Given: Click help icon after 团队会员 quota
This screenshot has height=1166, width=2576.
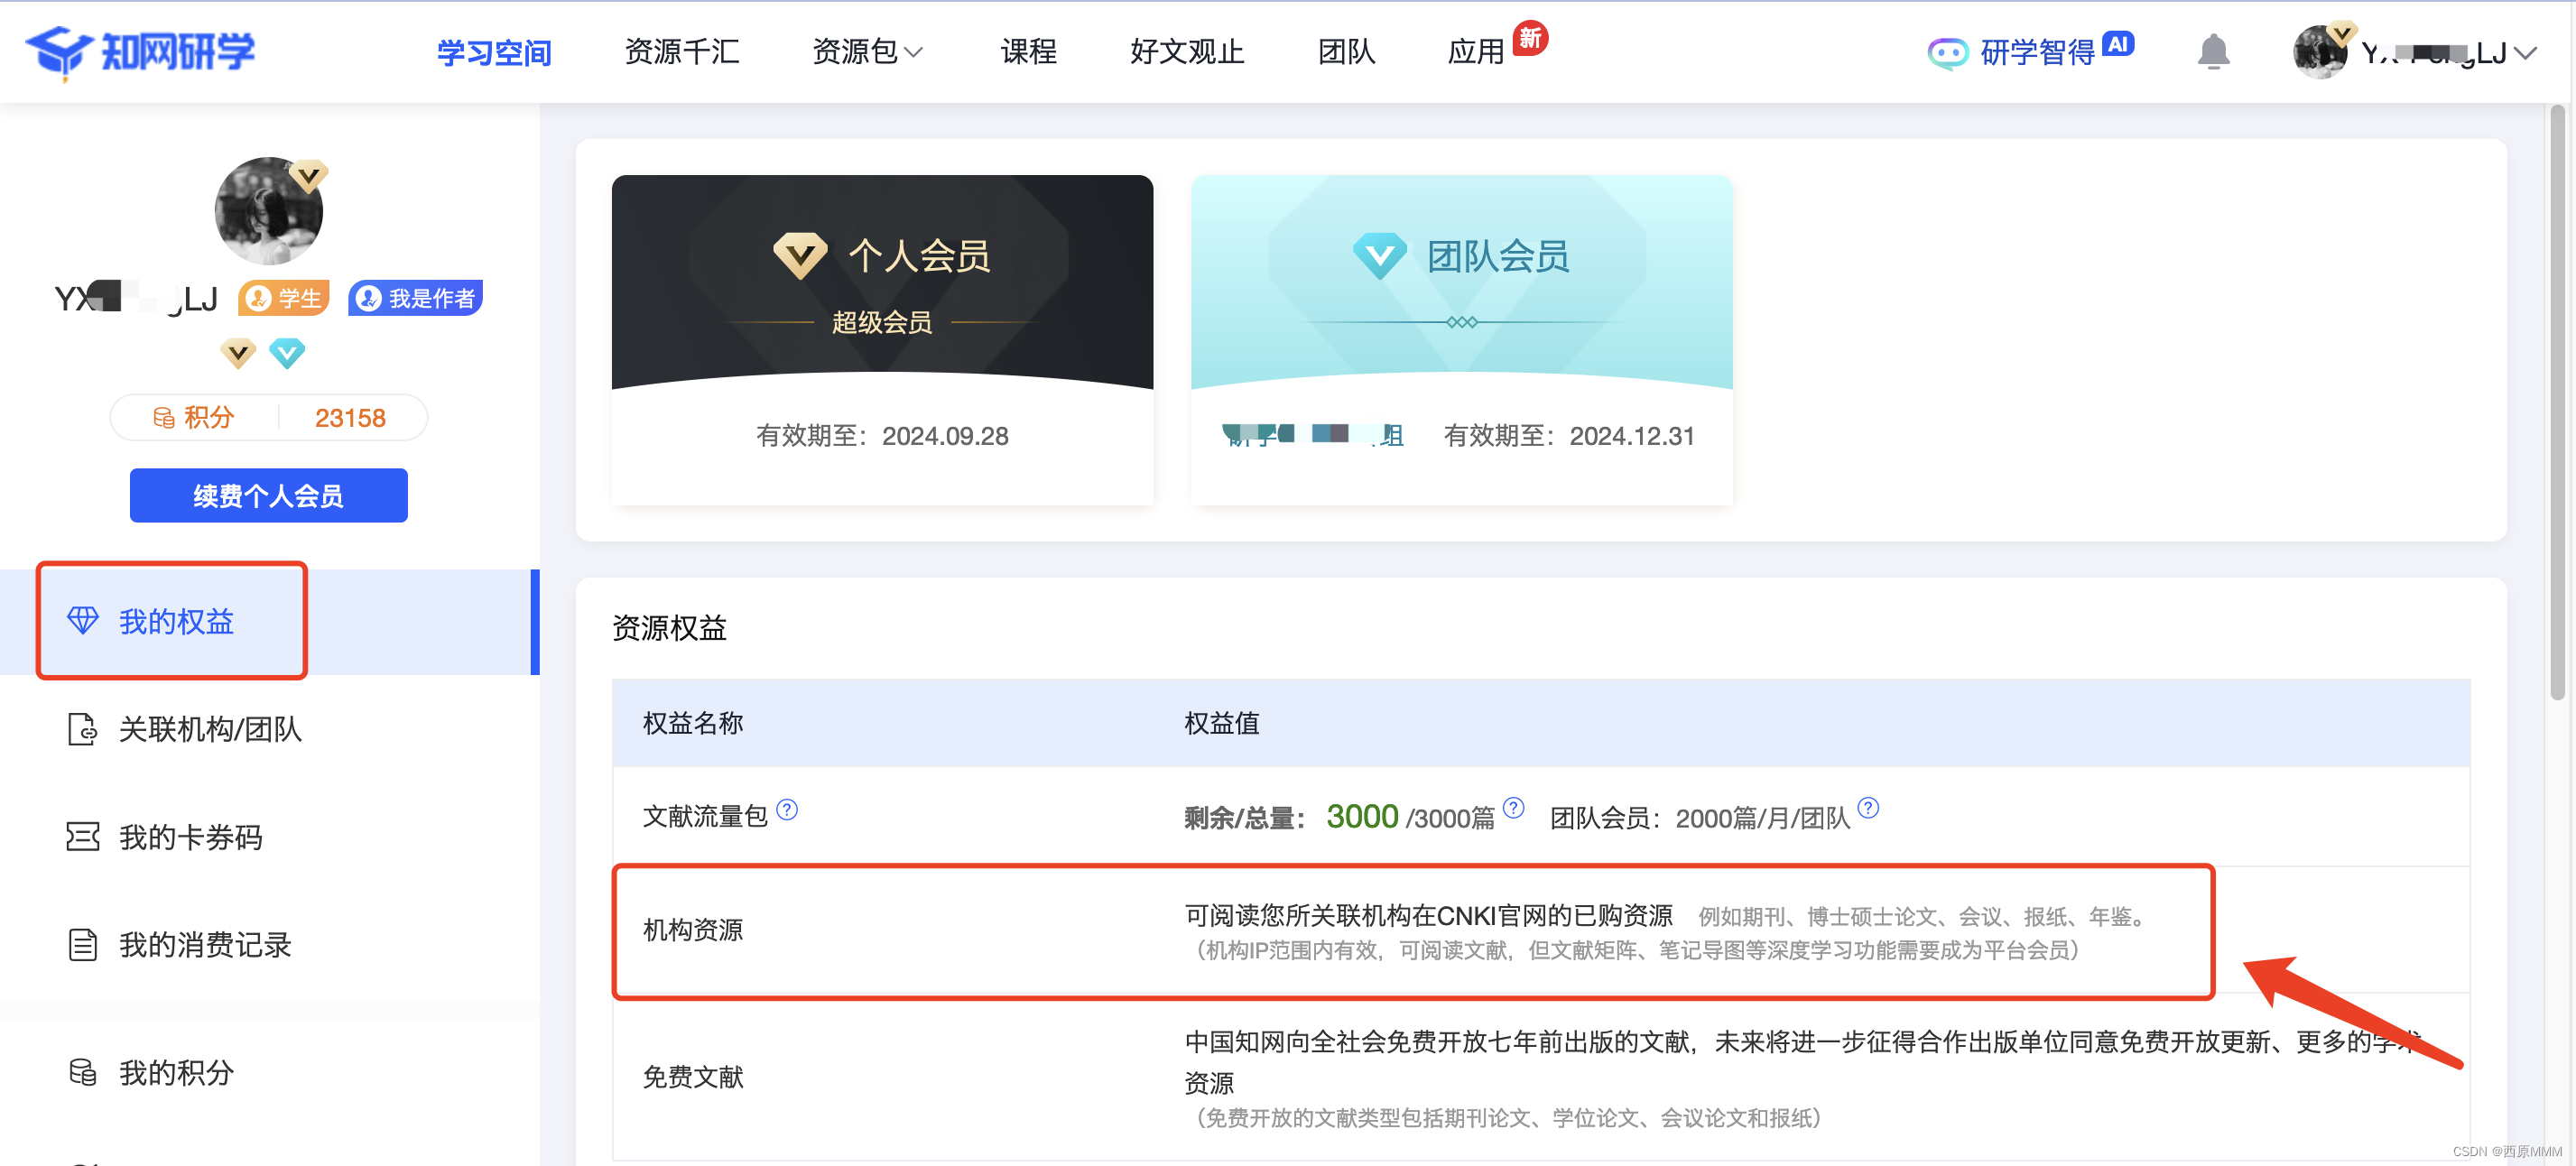Looking at the screenshot, I should point(1867,807).
